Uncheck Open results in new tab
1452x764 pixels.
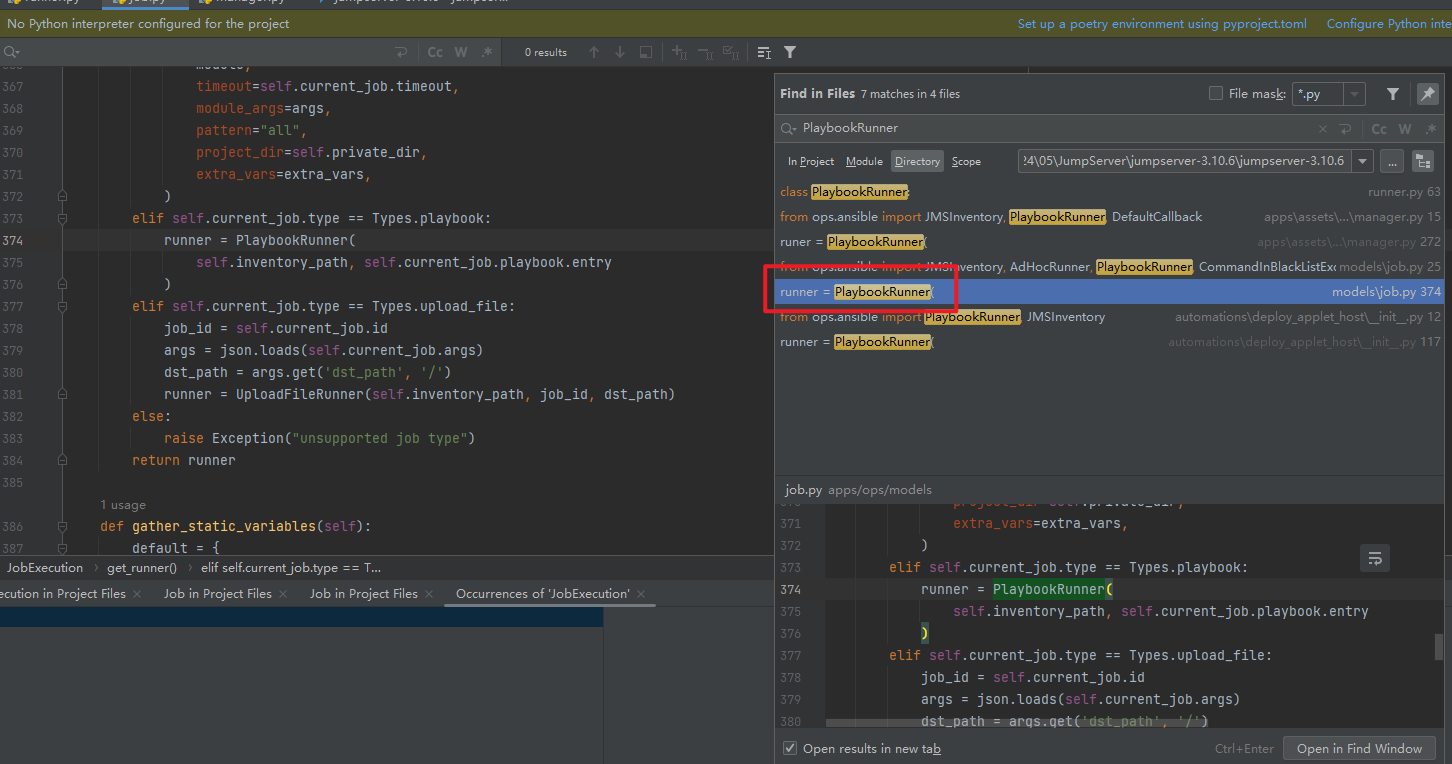pyautogui.click(x=790, y=748)
